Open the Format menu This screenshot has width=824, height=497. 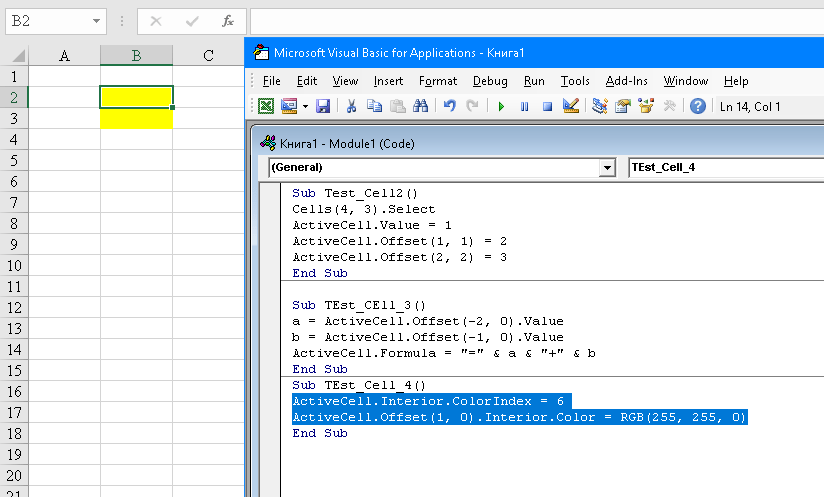[438, 81]
